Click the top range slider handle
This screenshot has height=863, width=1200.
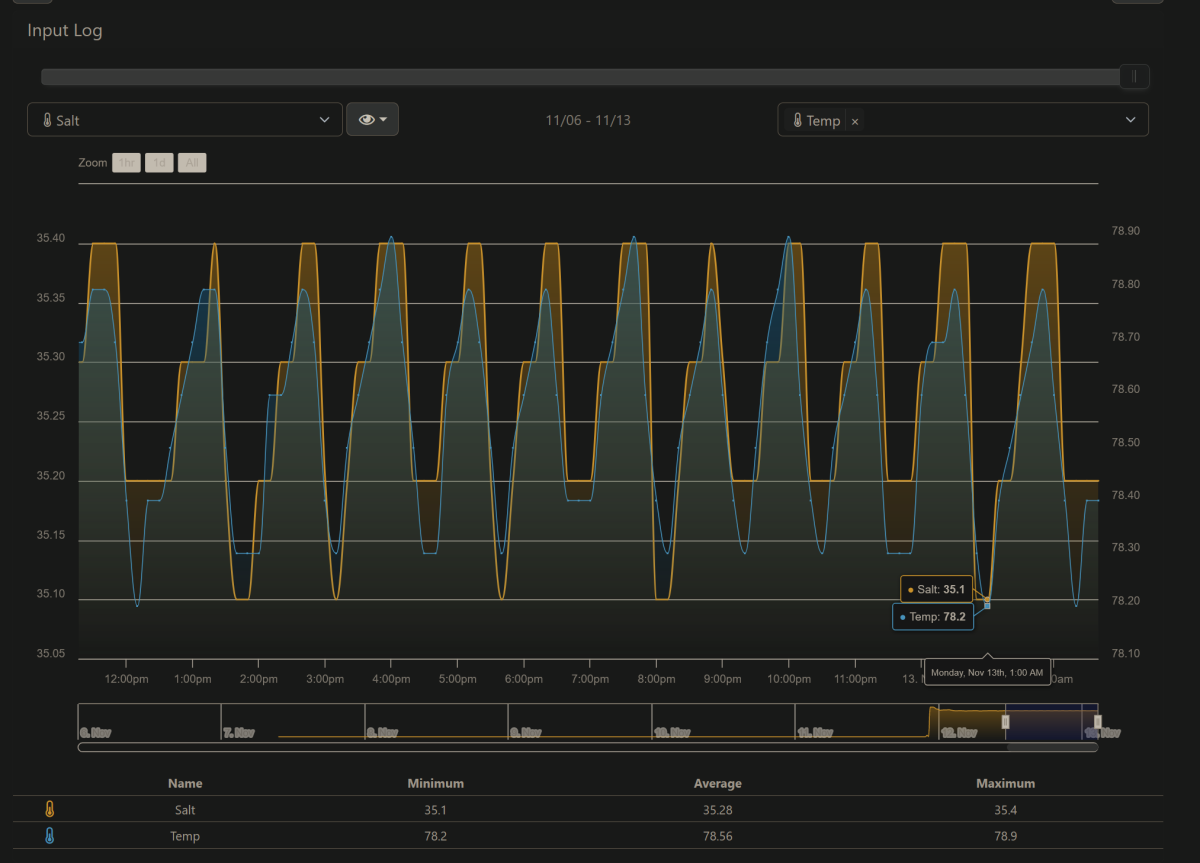(1134, 77)
